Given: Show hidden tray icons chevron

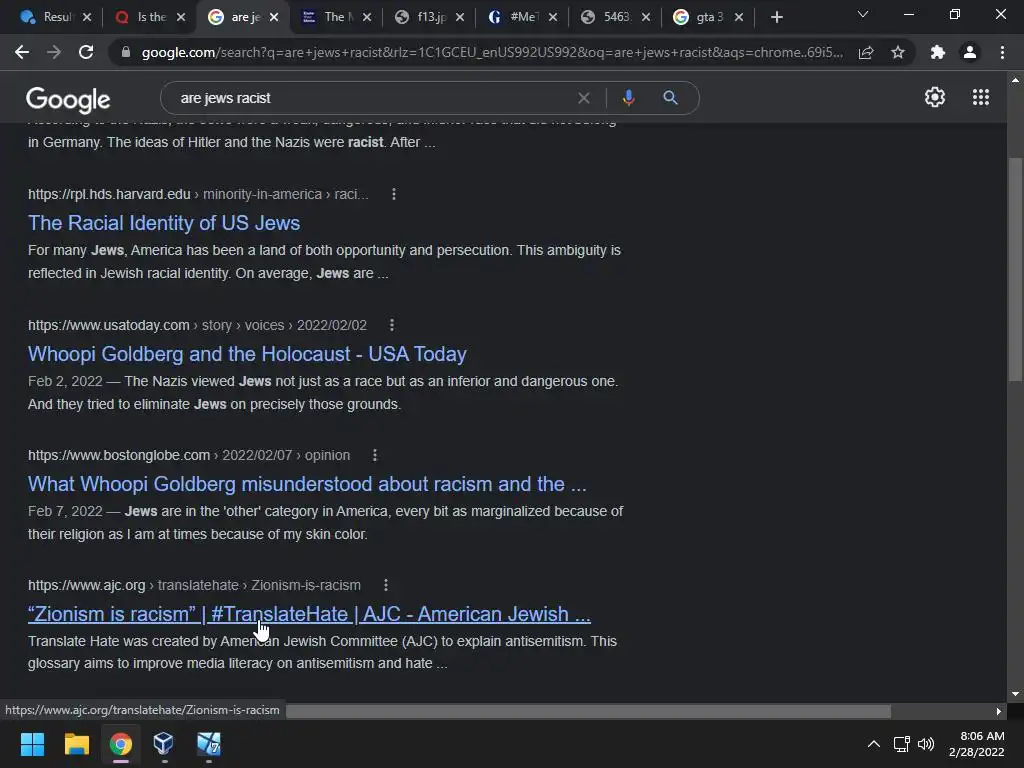Looking at the screenshot, I should (x=873, y=744).
